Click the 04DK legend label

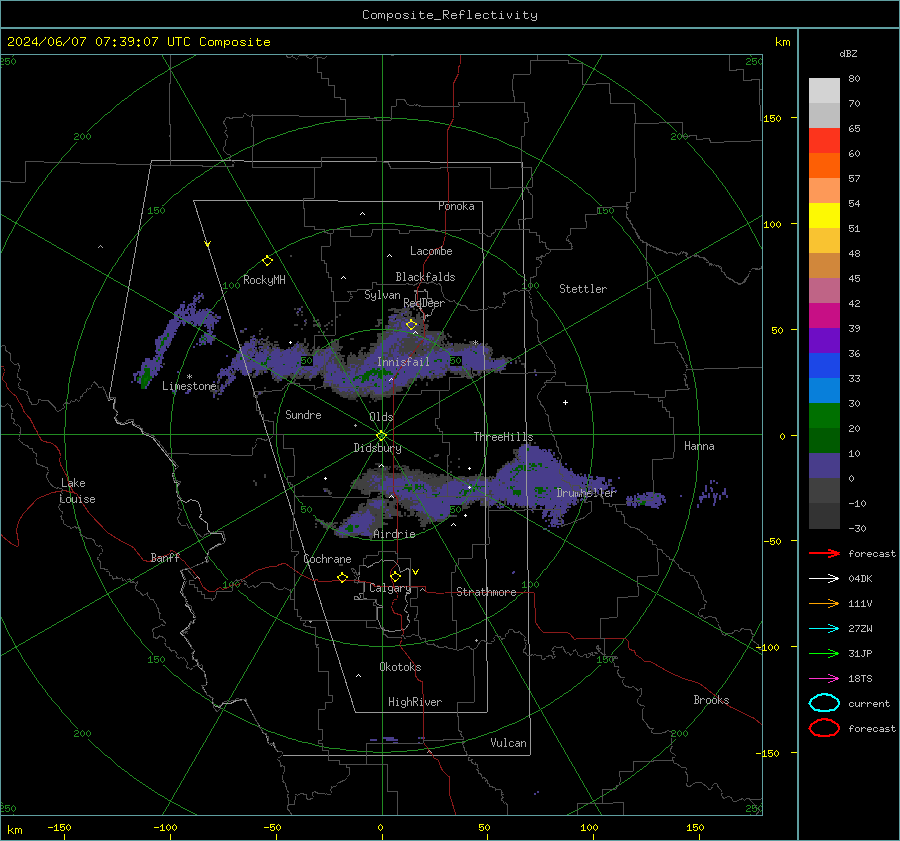pyautogui.click(x=860, y=578)
